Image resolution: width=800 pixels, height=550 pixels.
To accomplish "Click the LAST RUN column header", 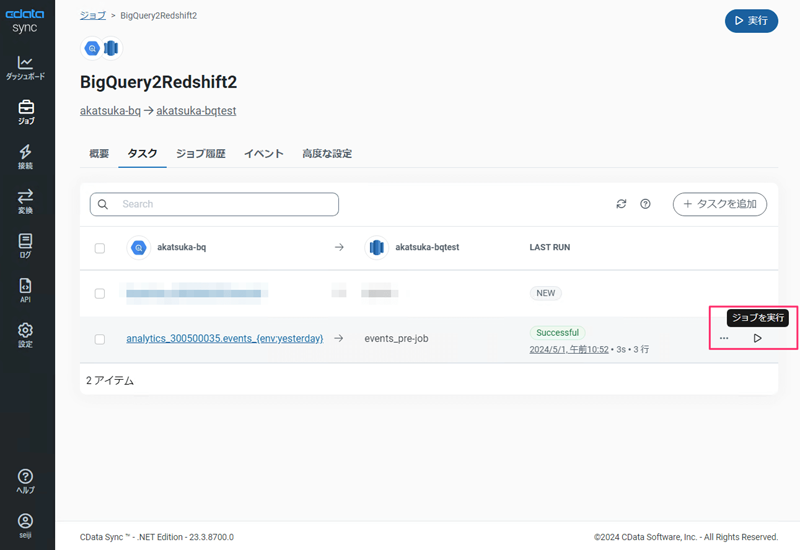I will (549, 247).
